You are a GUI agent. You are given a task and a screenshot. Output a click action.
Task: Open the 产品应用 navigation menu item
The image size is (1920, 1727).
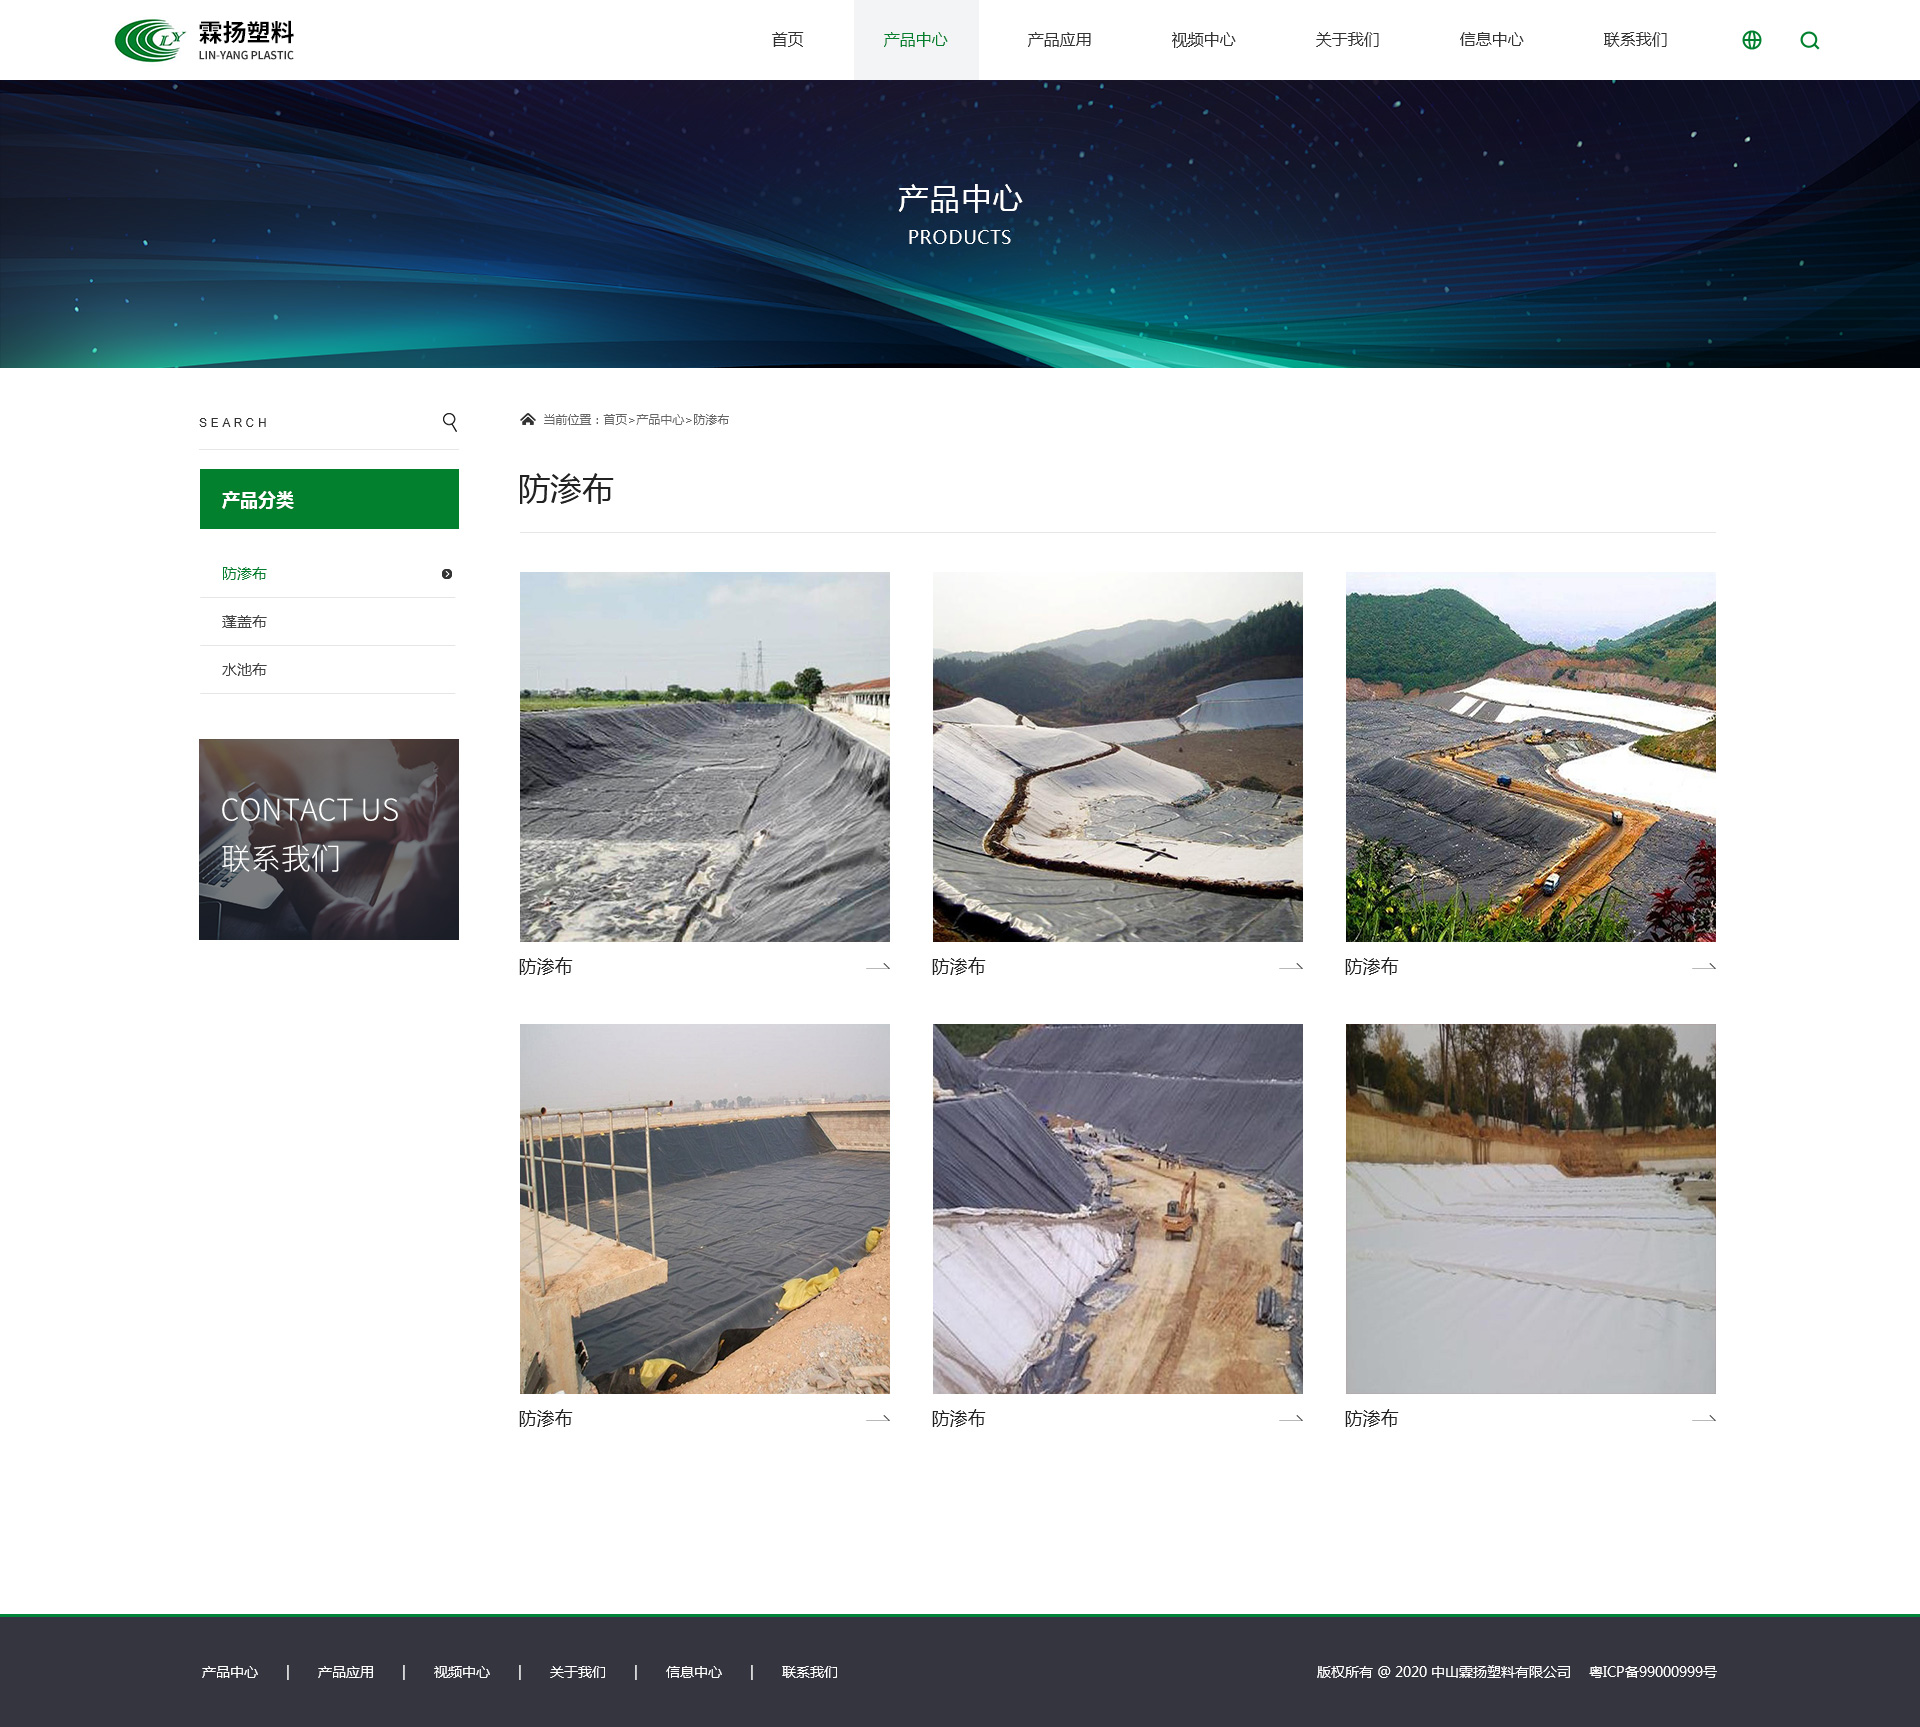1059,40
